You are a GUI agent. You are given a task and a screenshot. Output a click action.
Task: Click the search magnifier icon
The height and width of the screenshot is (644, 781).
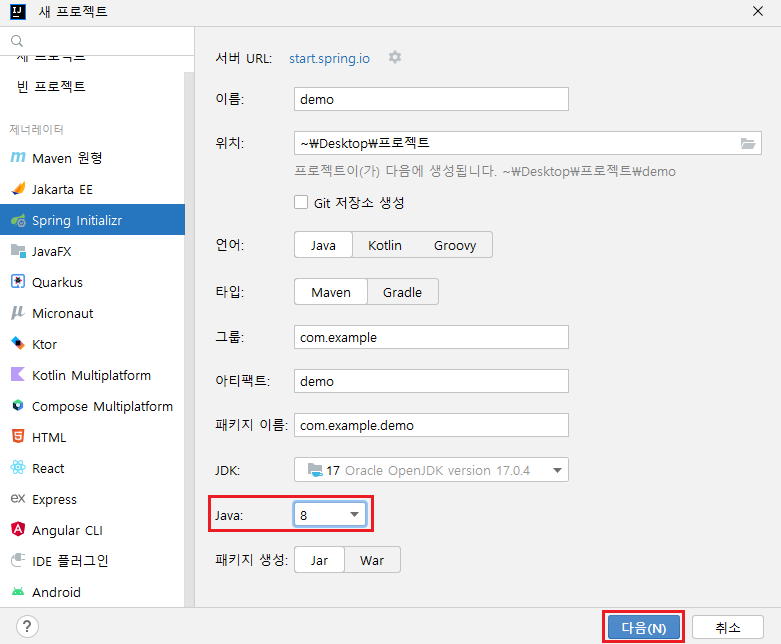[x=17, y=41]
